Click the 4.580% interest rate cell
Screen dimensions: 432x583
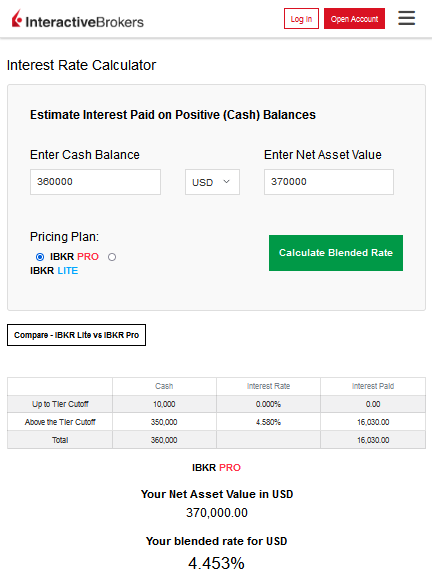tap(268, 422)
